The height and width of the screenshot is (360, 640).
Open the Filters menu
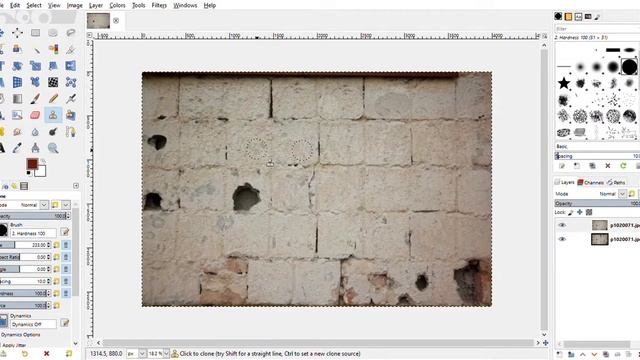click(x=159, y=5)
